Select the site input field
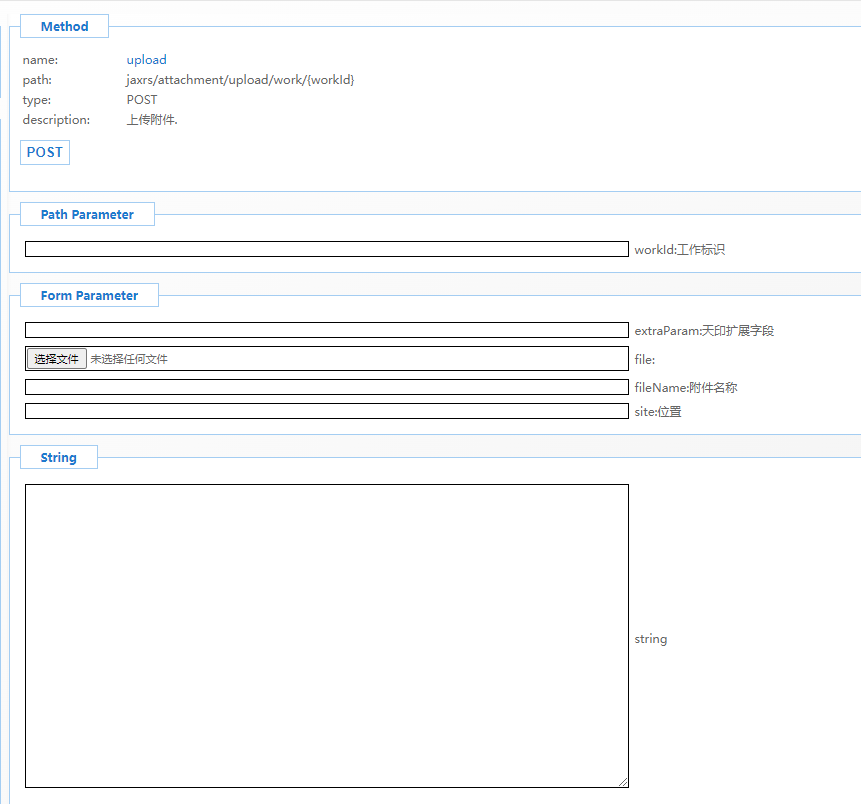Viewport: 861px width, 804px height. (x=326, y=411)
